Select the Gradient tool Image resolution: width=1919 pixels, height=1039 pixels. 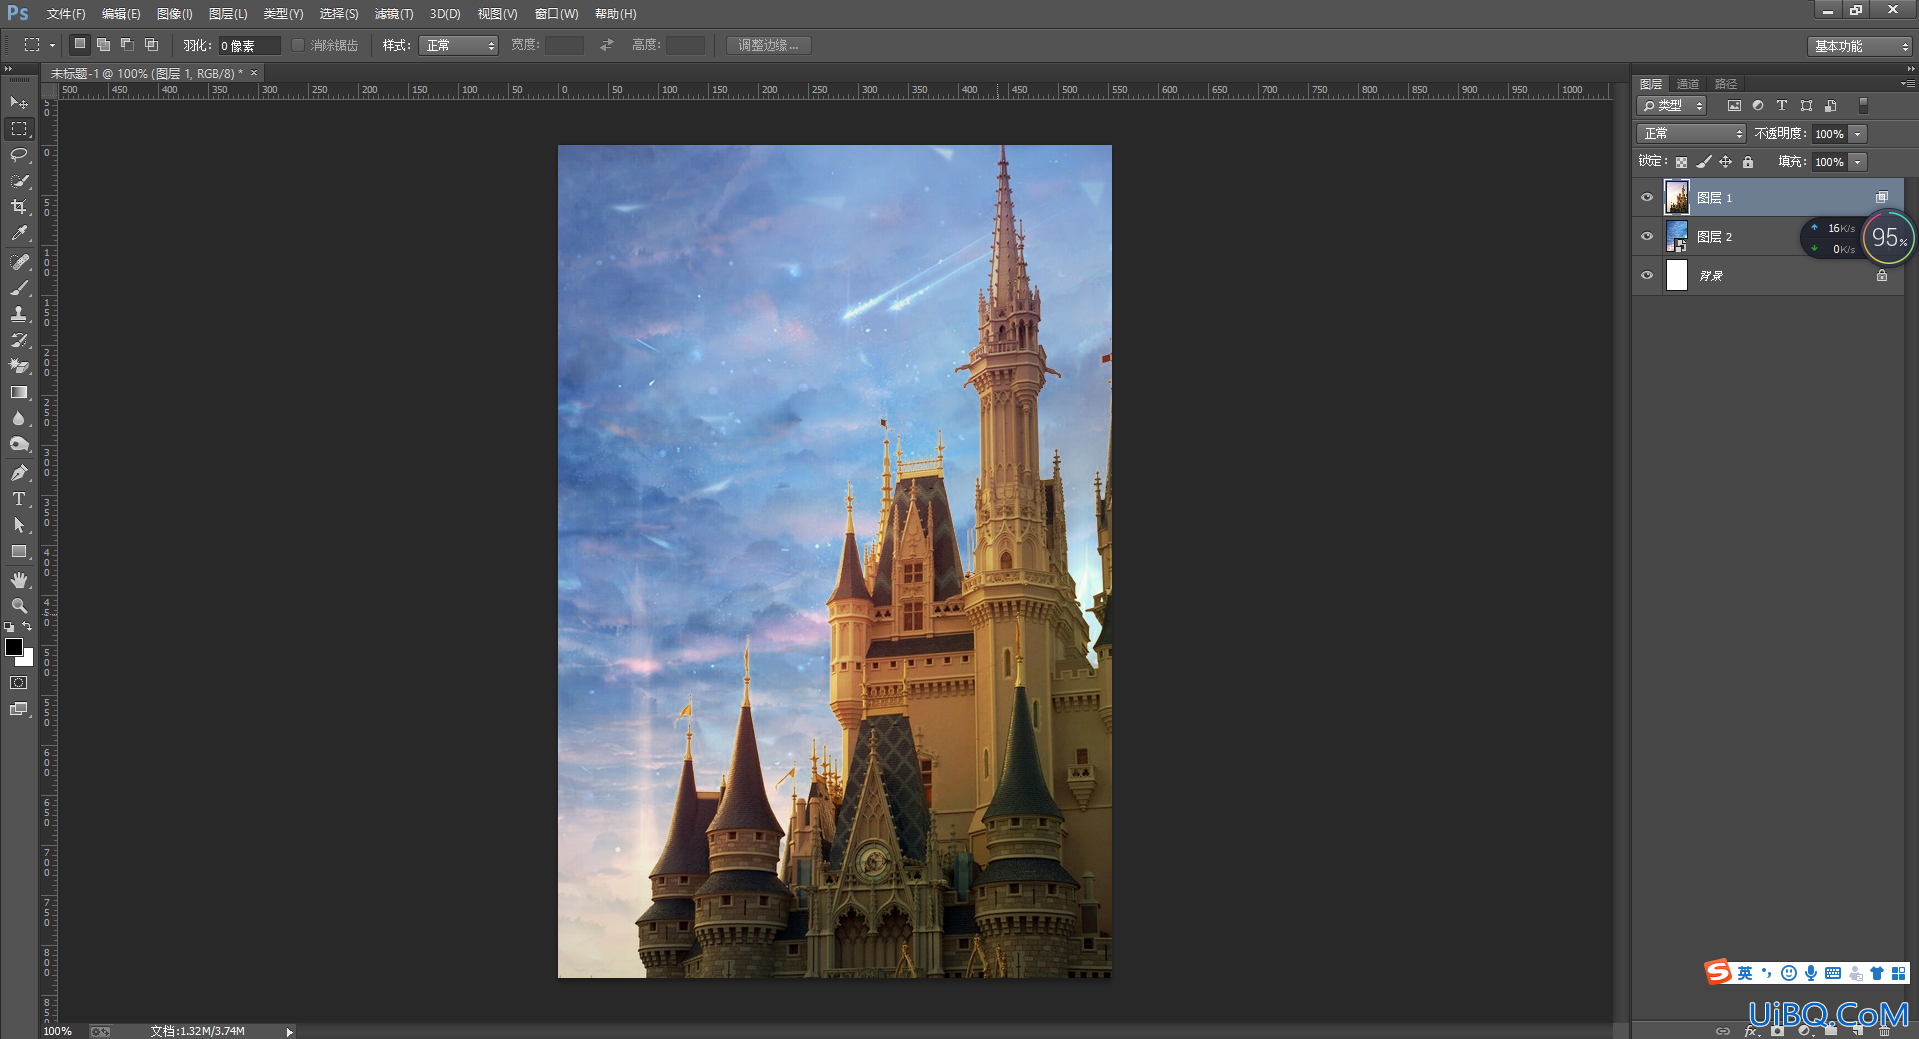(19, 392)
